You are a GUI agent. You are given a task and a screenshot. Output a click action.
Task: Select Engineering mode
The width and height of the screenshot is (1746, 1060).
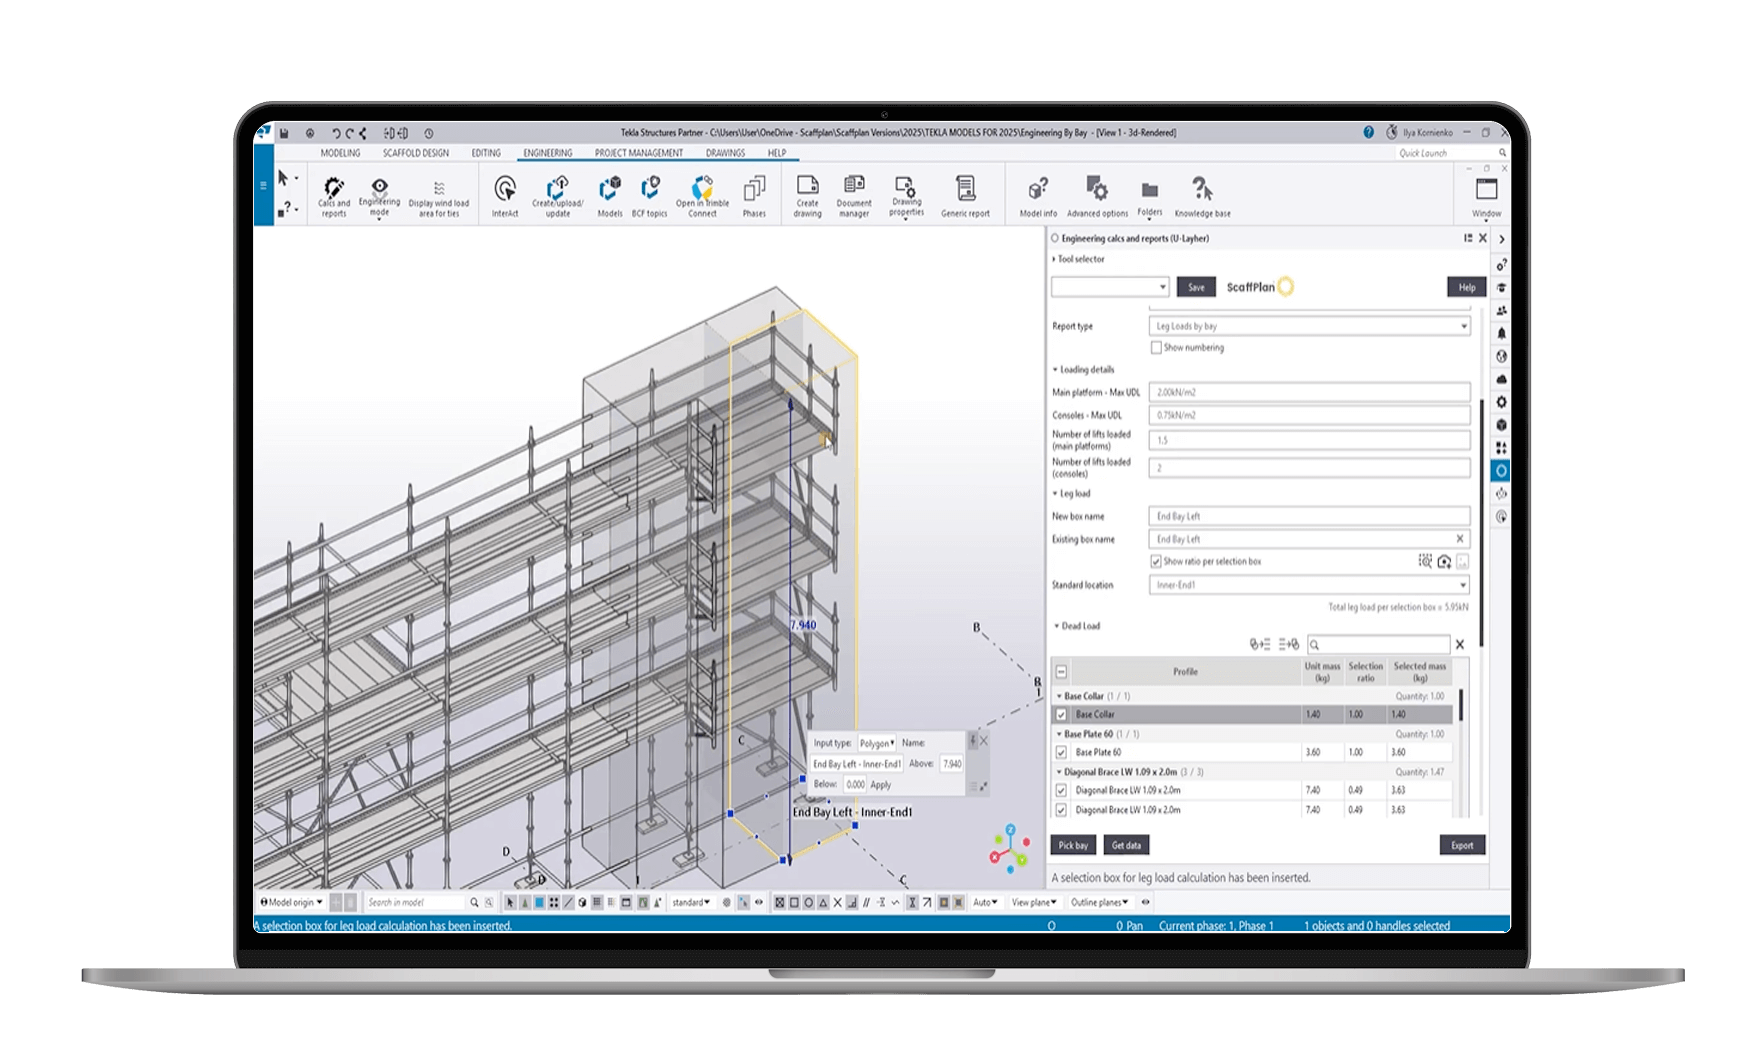(x=379, y=194)
